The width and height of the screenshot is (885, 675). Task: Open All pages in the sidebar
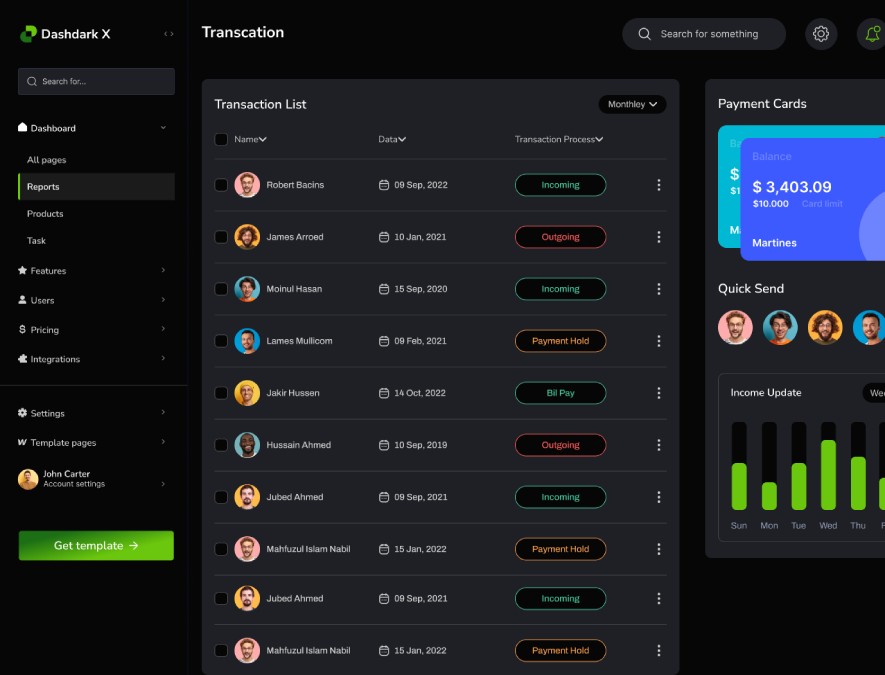coord(46,160)
